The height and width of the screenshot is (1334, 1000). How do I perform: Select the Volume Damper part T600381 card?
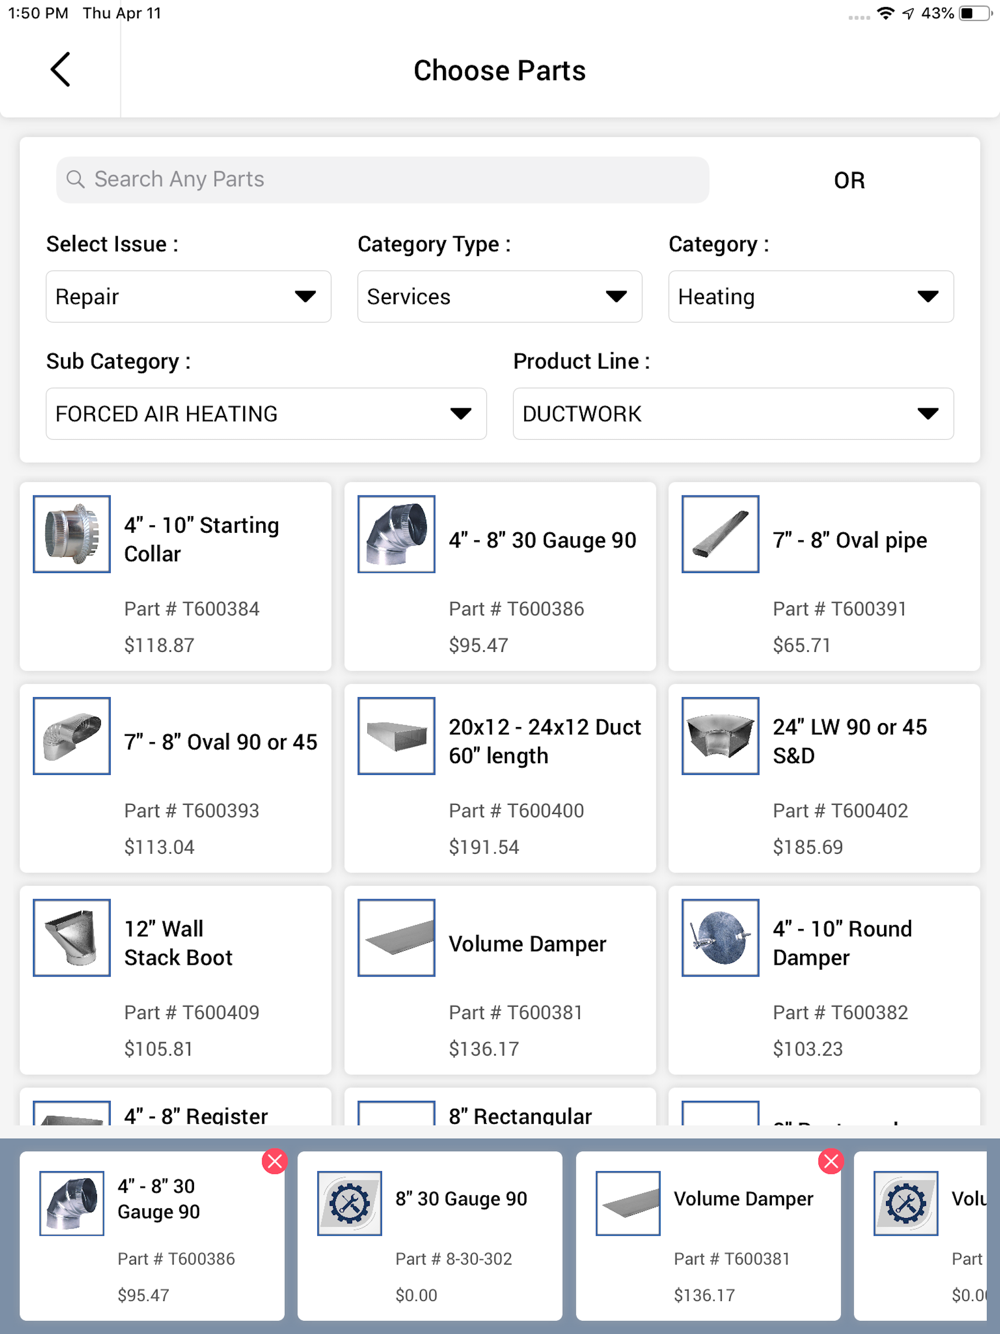click(500, 980)
